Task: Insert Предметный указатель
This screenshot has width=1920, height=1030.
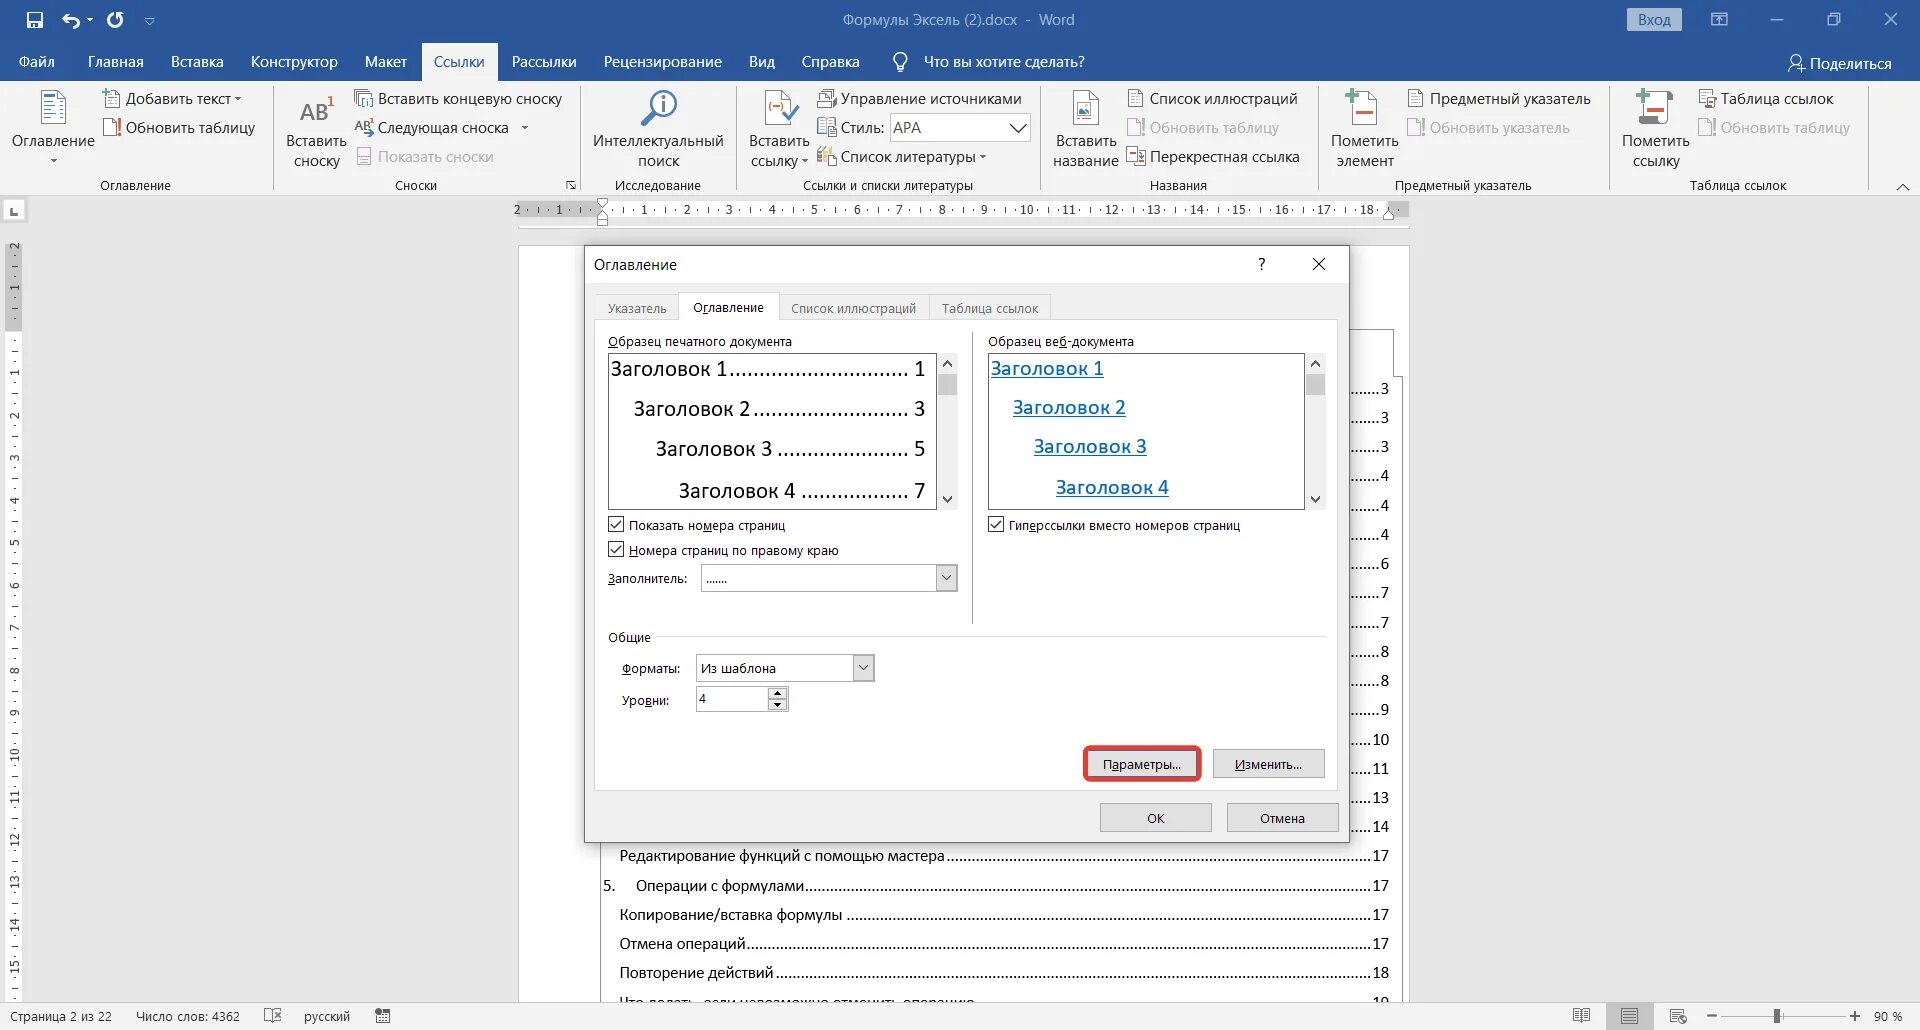Action: [x=1499, y=98]
